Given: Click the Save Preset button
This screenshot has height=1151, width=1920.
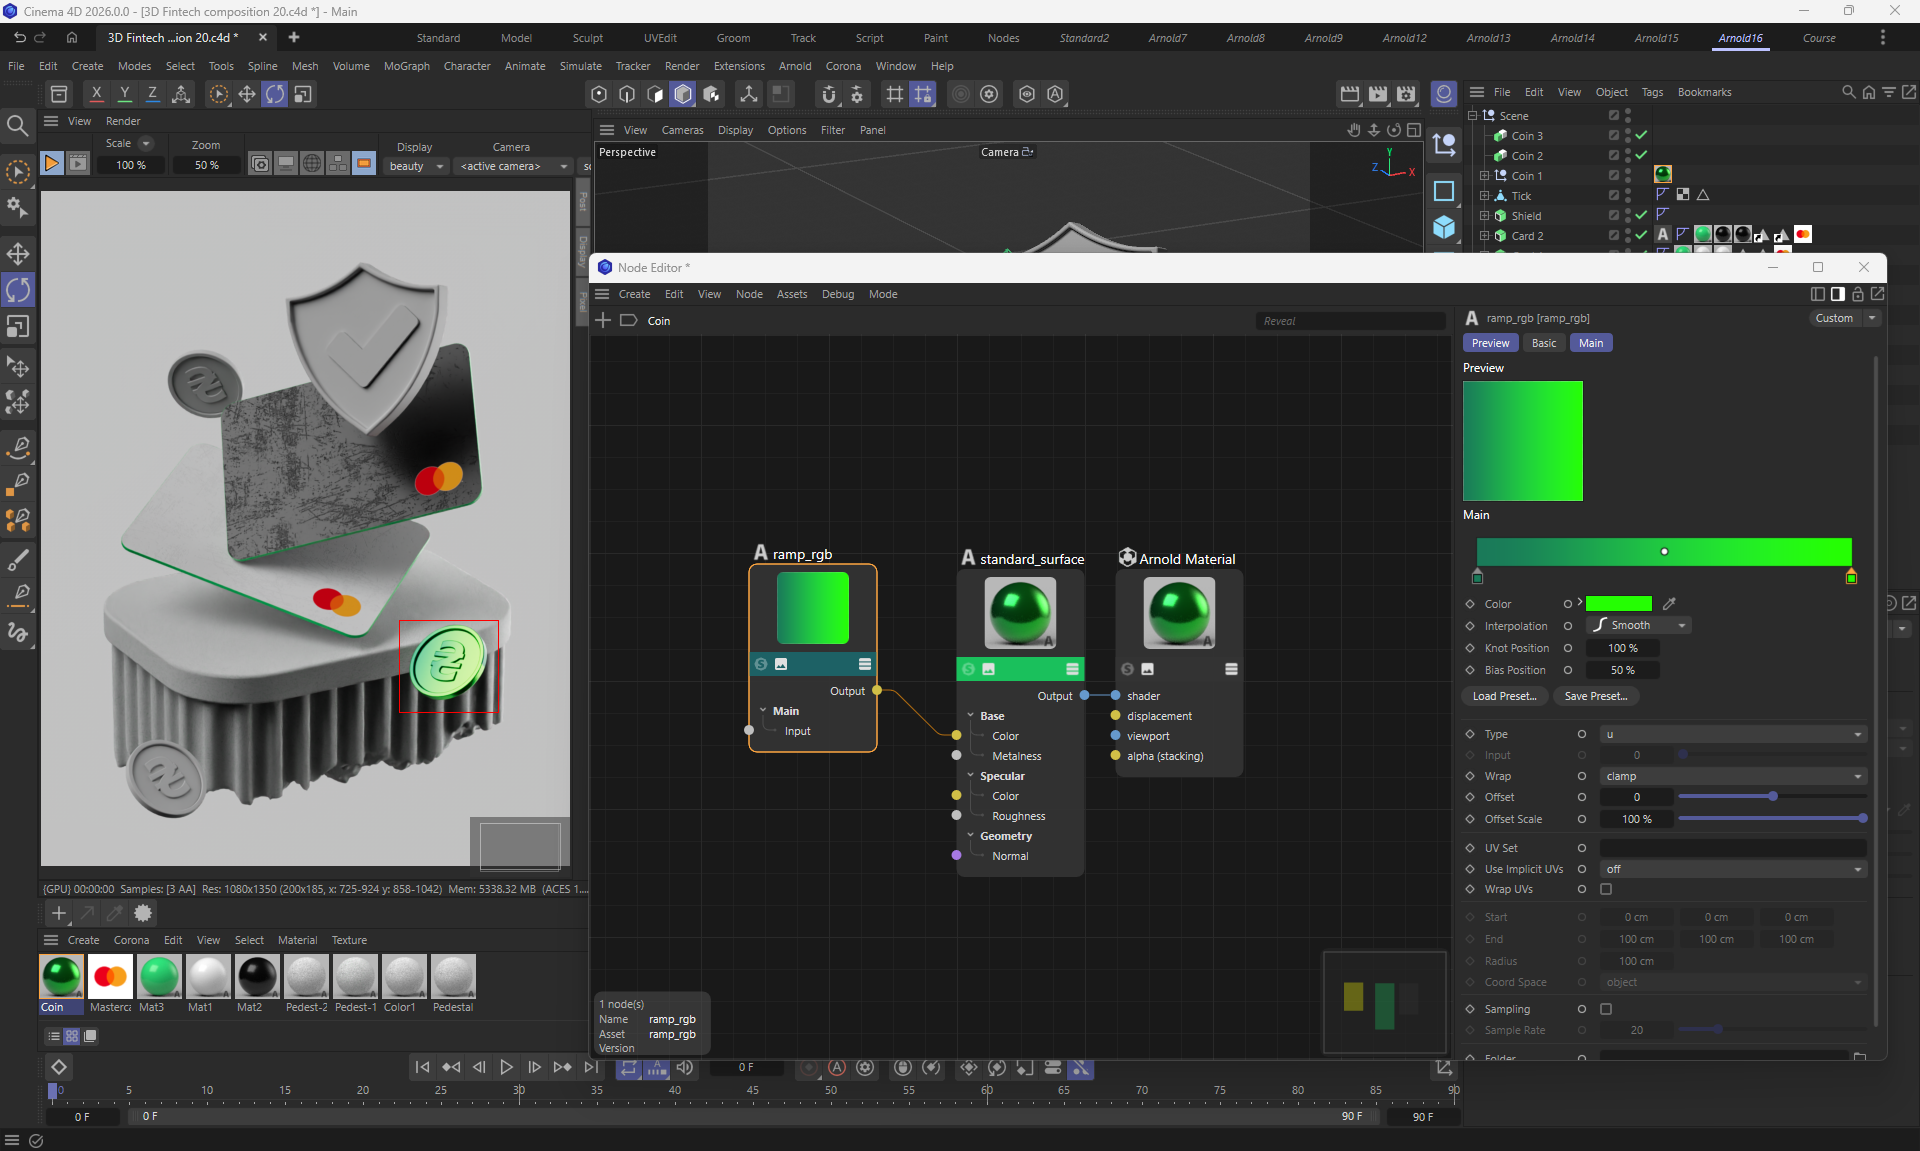Looking at the screenshot, I should [x=1595, y=696].
